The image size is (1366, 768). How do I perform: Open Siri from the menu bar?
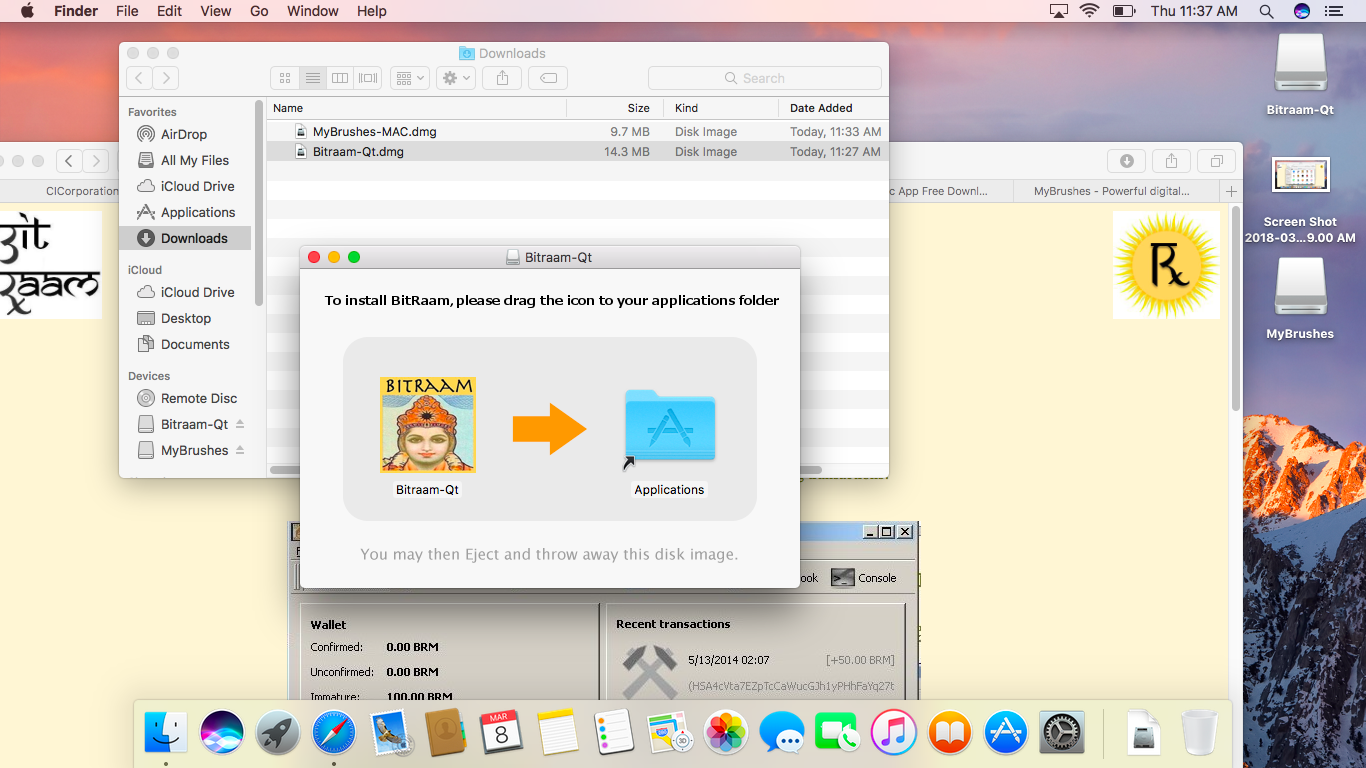tap(1301, 11)
